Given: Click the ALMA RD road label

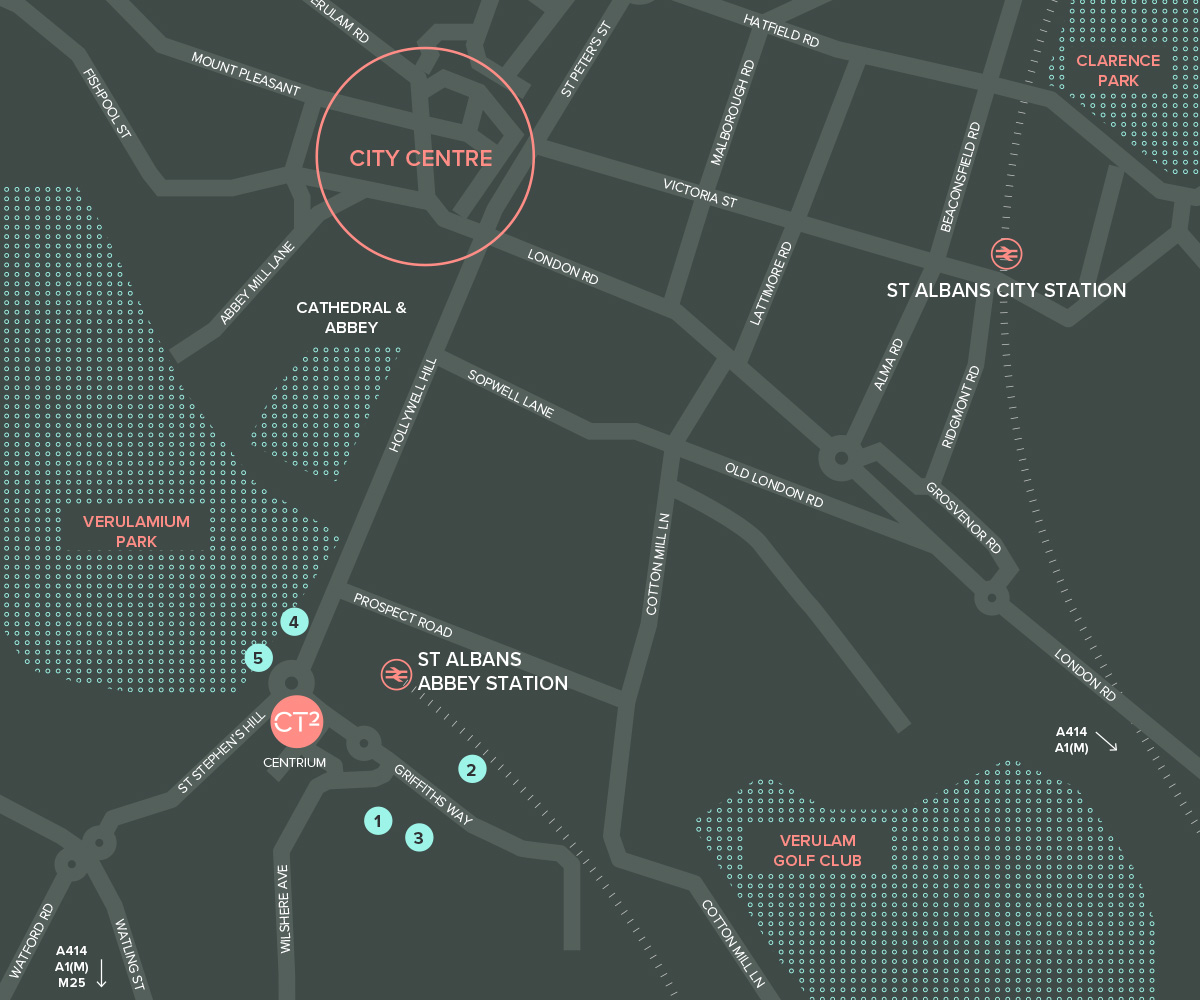Looking at the screenshot, I should coord(888,364).
